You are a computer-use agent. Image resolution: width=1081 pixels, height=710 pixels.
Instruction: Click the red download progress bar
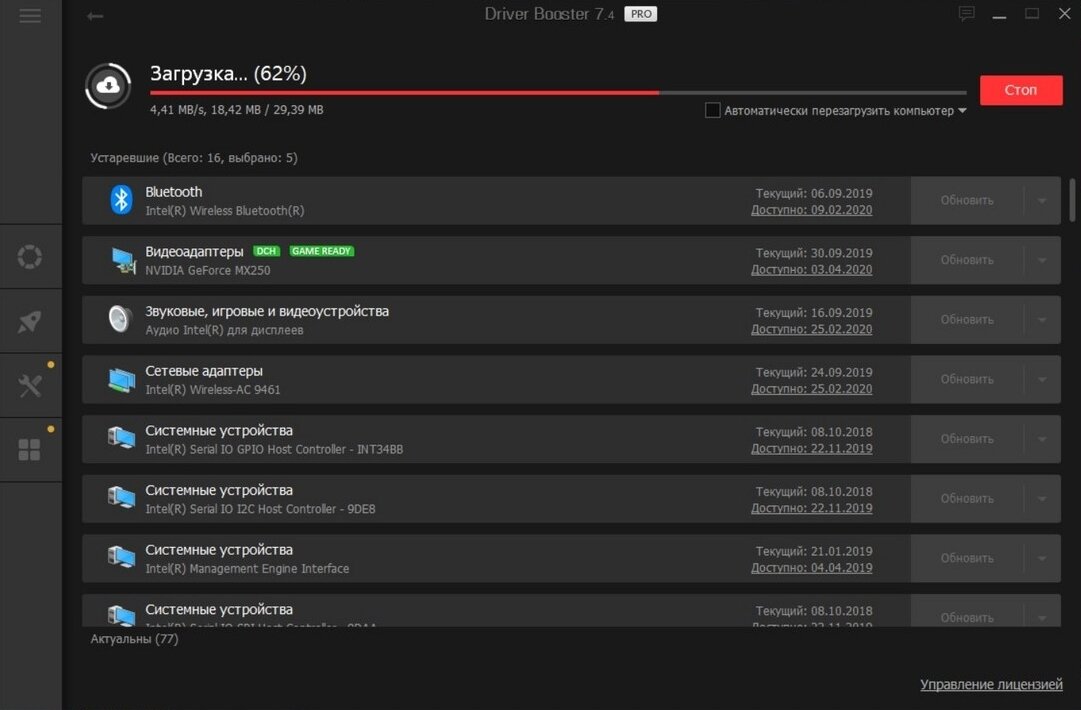pos(558,92)
